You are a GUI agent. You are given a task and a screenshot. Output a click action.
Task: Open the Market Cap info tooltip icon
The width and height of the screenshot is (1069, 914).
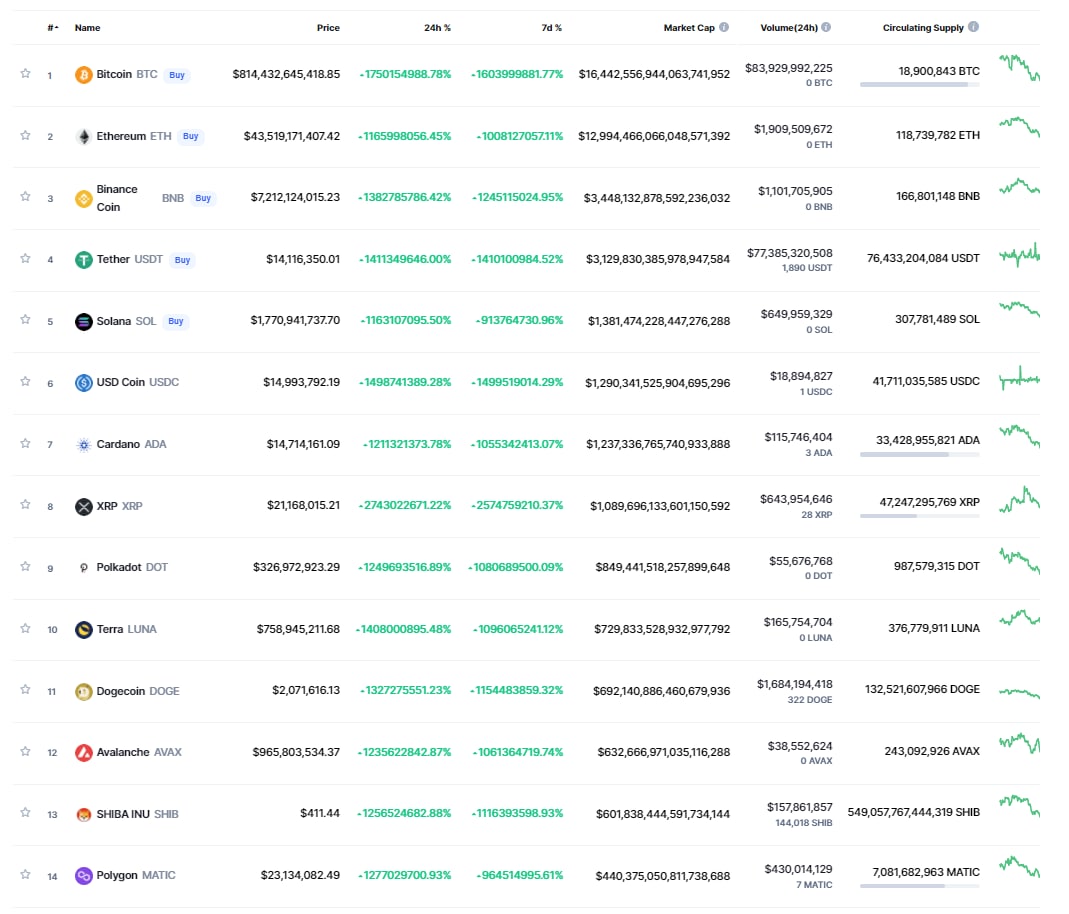(724, 27)
